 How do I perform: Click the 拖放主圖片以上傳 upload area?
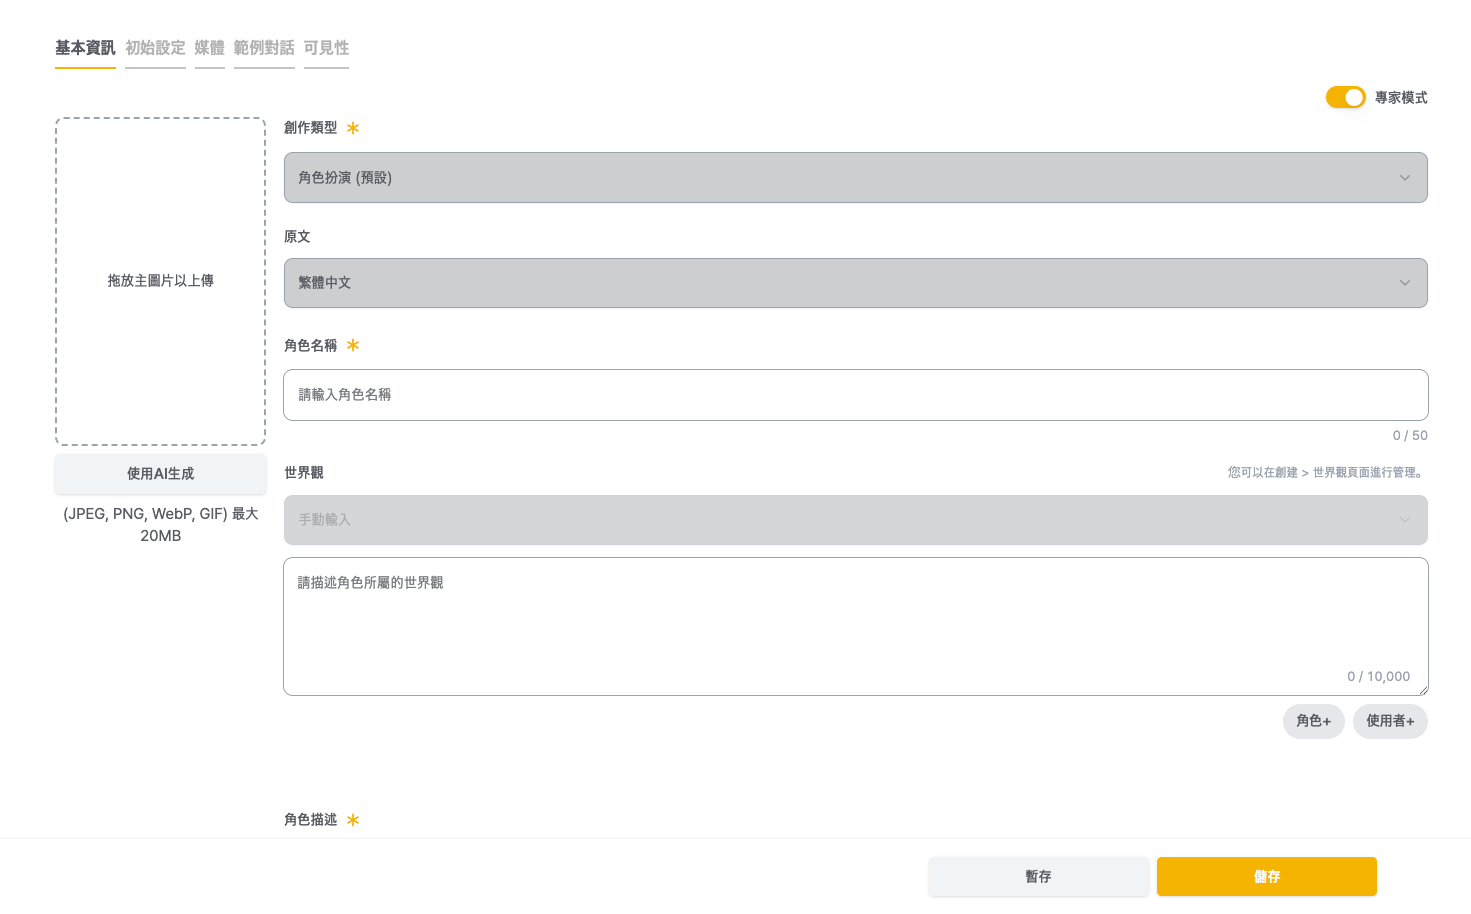(160, 281)
